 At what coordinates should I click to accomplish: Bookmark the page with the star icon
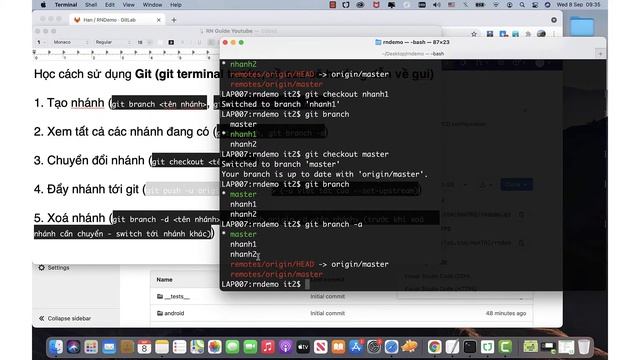474,34
